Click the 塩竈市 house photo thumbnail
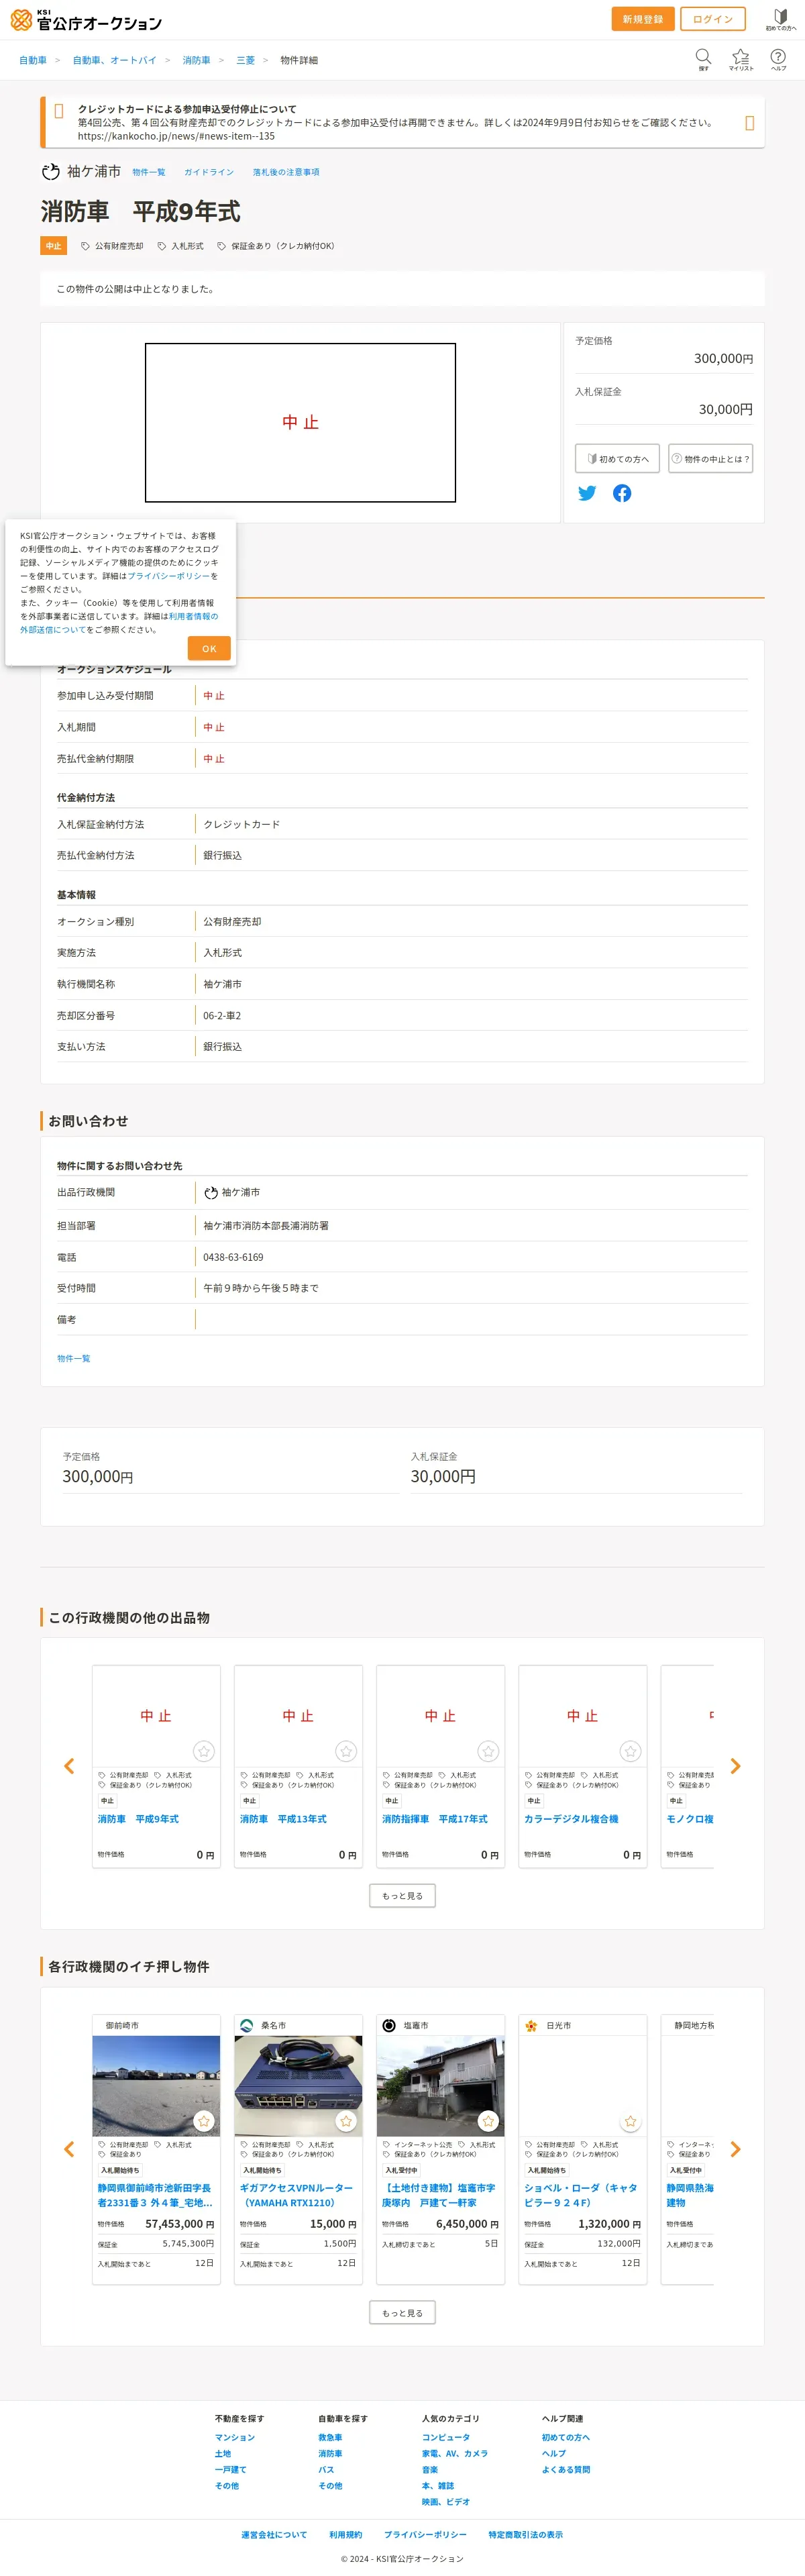 (440, 2085)
